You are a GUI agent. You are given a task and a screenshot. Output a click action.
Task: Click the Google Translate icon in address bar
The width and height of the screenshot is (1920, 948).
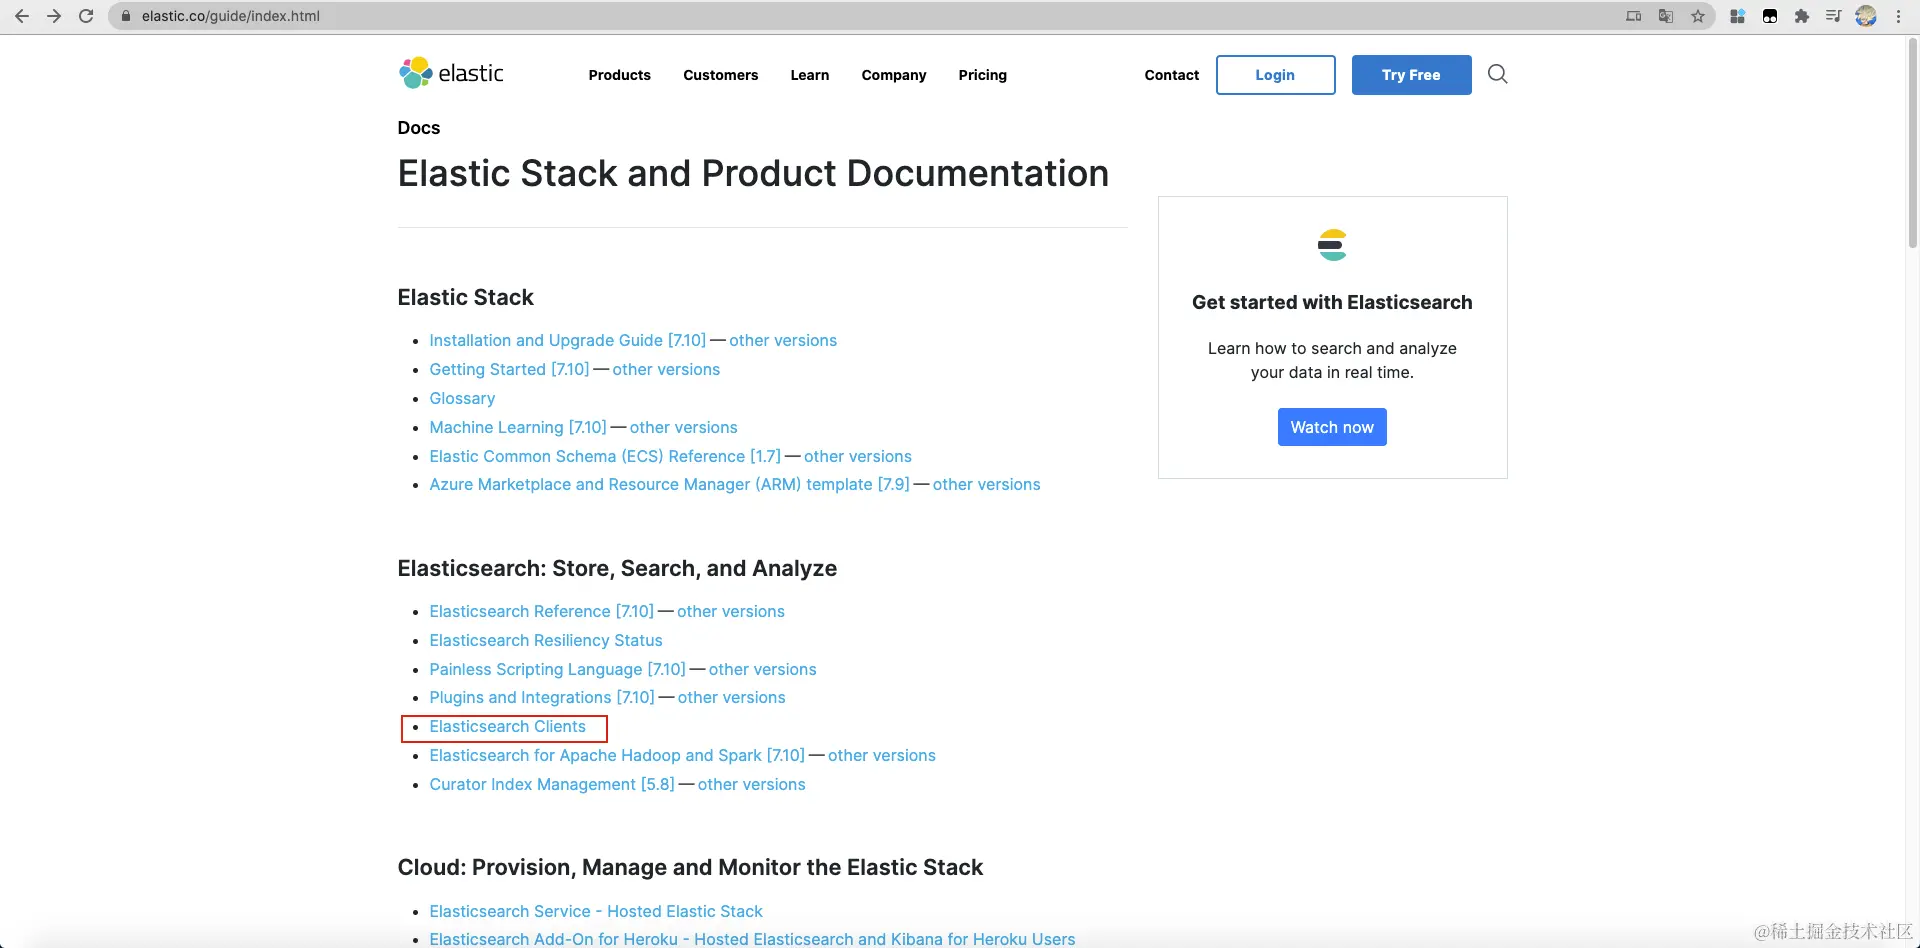[x=1666, y=16]
